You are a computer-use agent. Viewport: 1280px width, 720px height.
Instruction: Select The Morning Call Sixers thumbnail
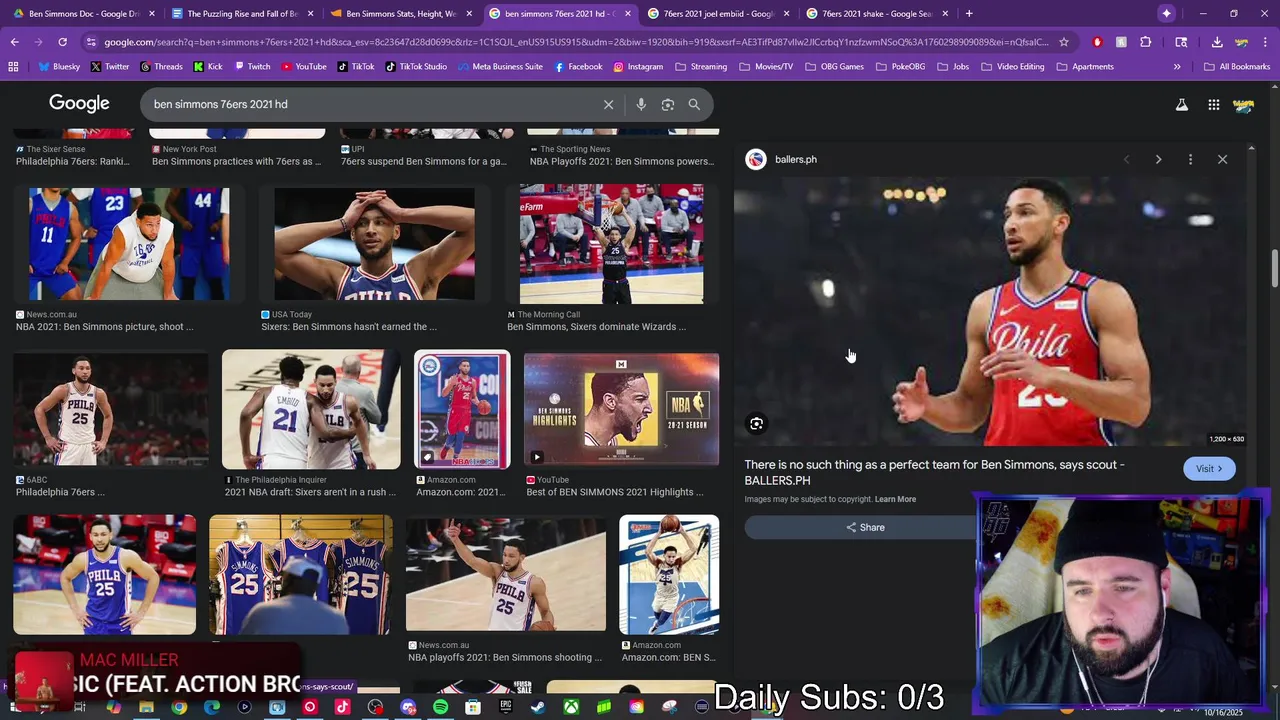611,244
